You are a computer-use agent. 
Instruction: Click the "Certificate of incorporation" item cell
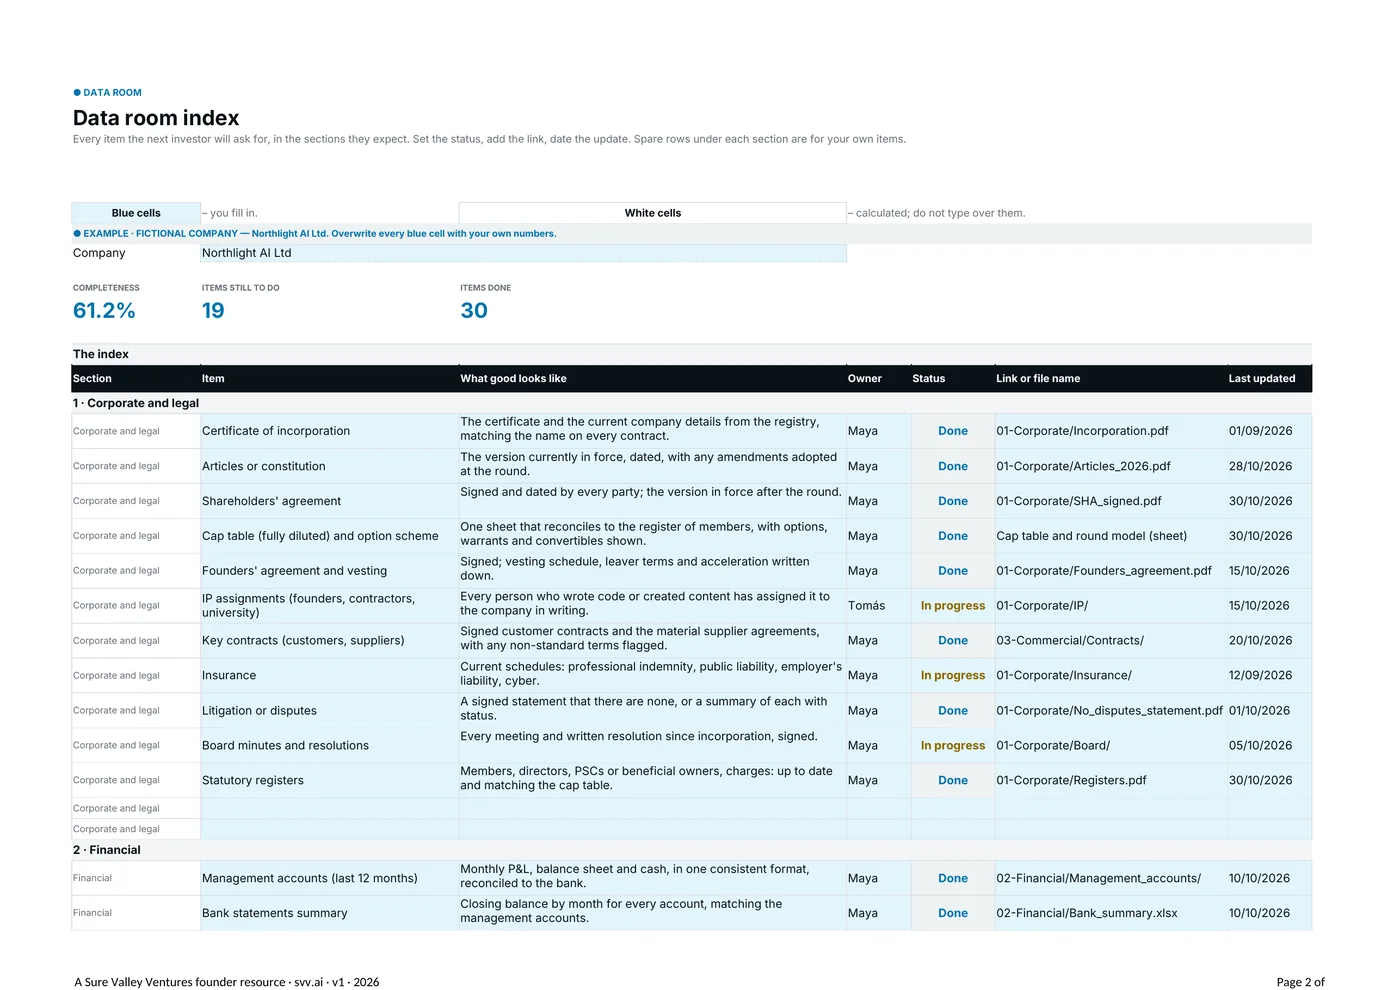(x=329, y=431)
